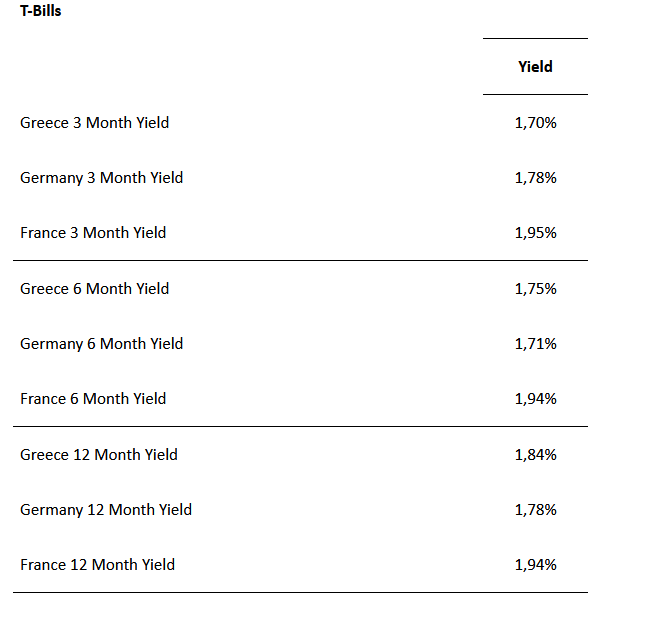
Task: Click the France 12 Month Yield label
Action: [x=97, y=565]
